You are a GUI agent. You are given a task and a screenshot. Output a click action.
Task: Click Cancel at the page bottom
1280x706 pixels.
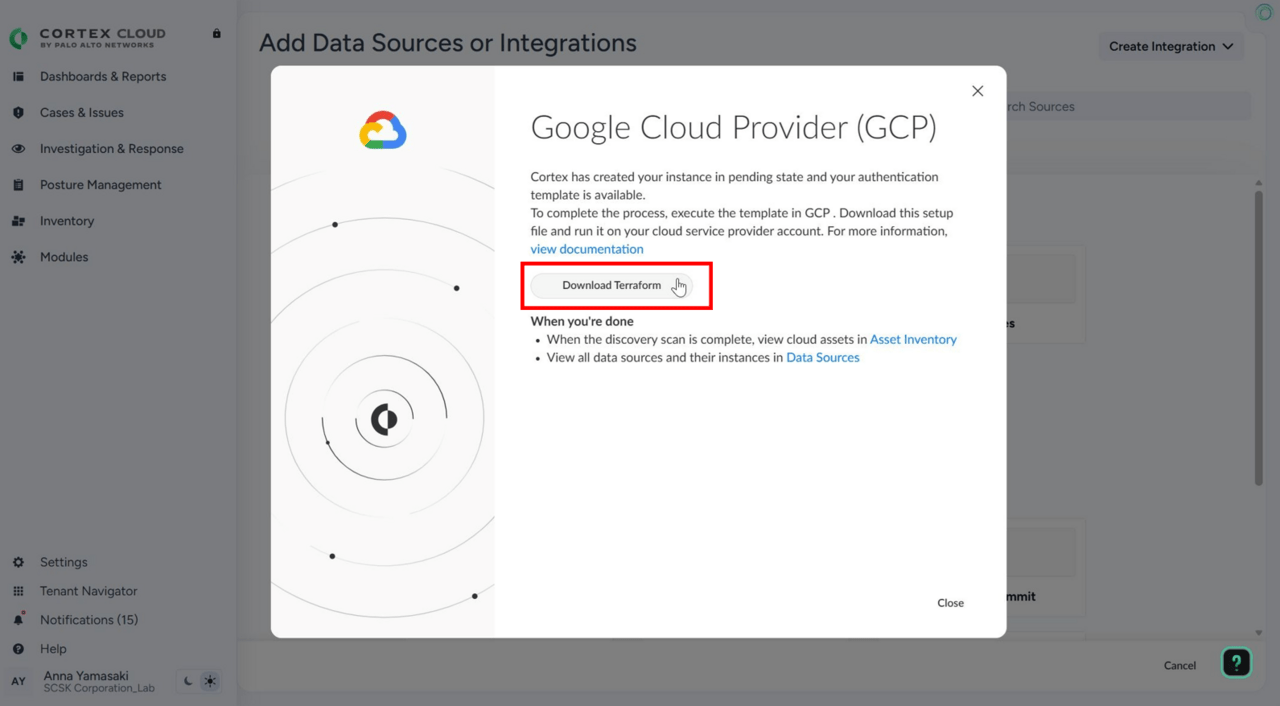(x=1180, y=665)
